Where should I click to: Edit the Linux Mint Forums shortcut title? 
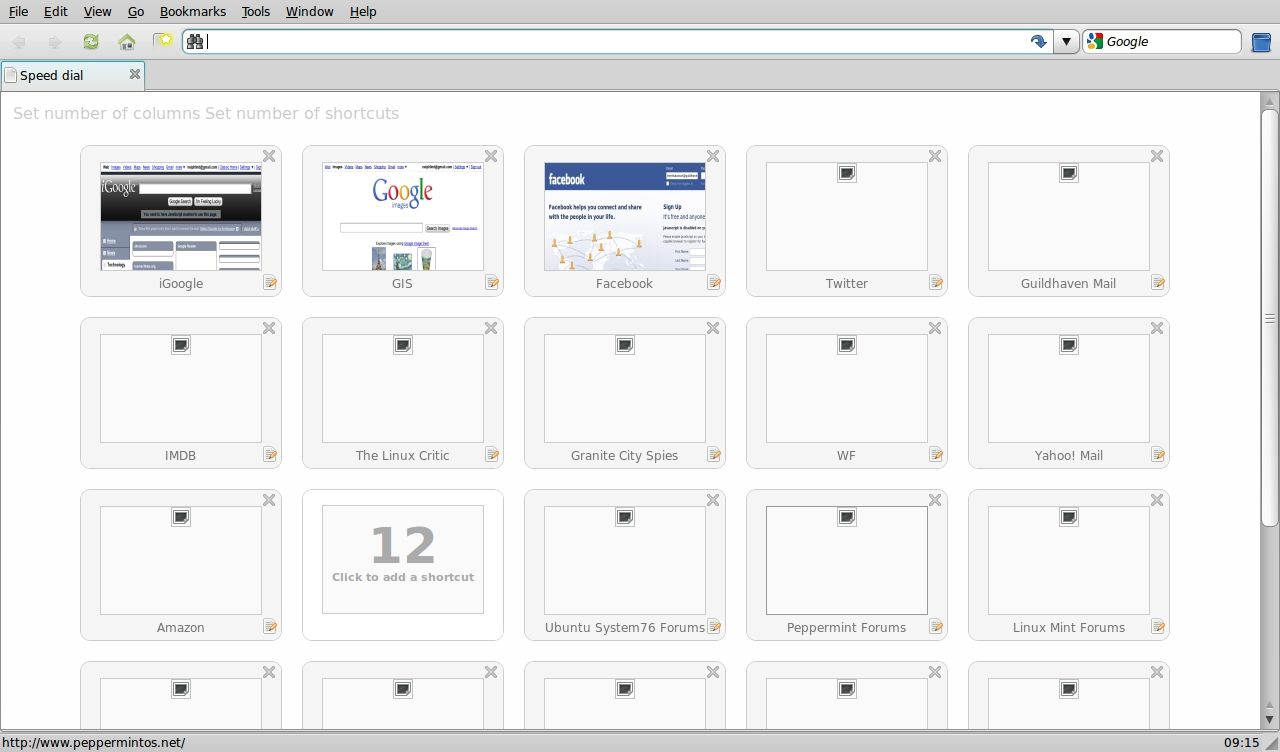[x=1158, y=627]
